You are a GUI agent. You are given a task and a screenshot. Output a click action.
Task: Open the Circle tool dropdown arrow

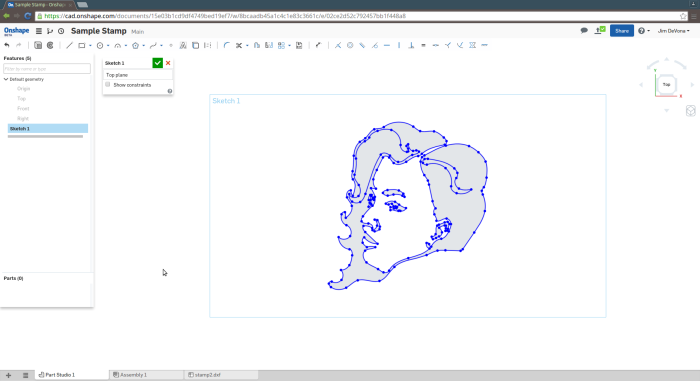click(108, 46)
